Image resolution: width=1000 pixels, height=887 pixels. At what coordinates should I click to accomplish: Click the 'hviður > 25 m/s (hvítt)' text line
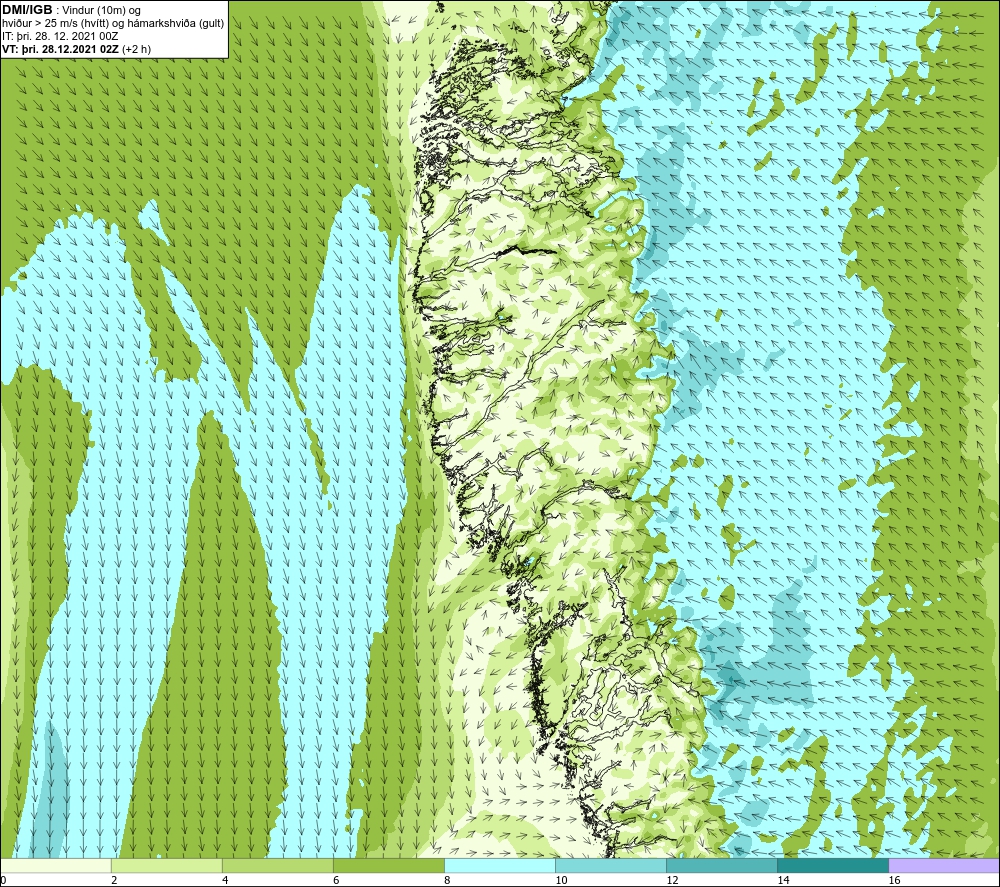[113, 23]
